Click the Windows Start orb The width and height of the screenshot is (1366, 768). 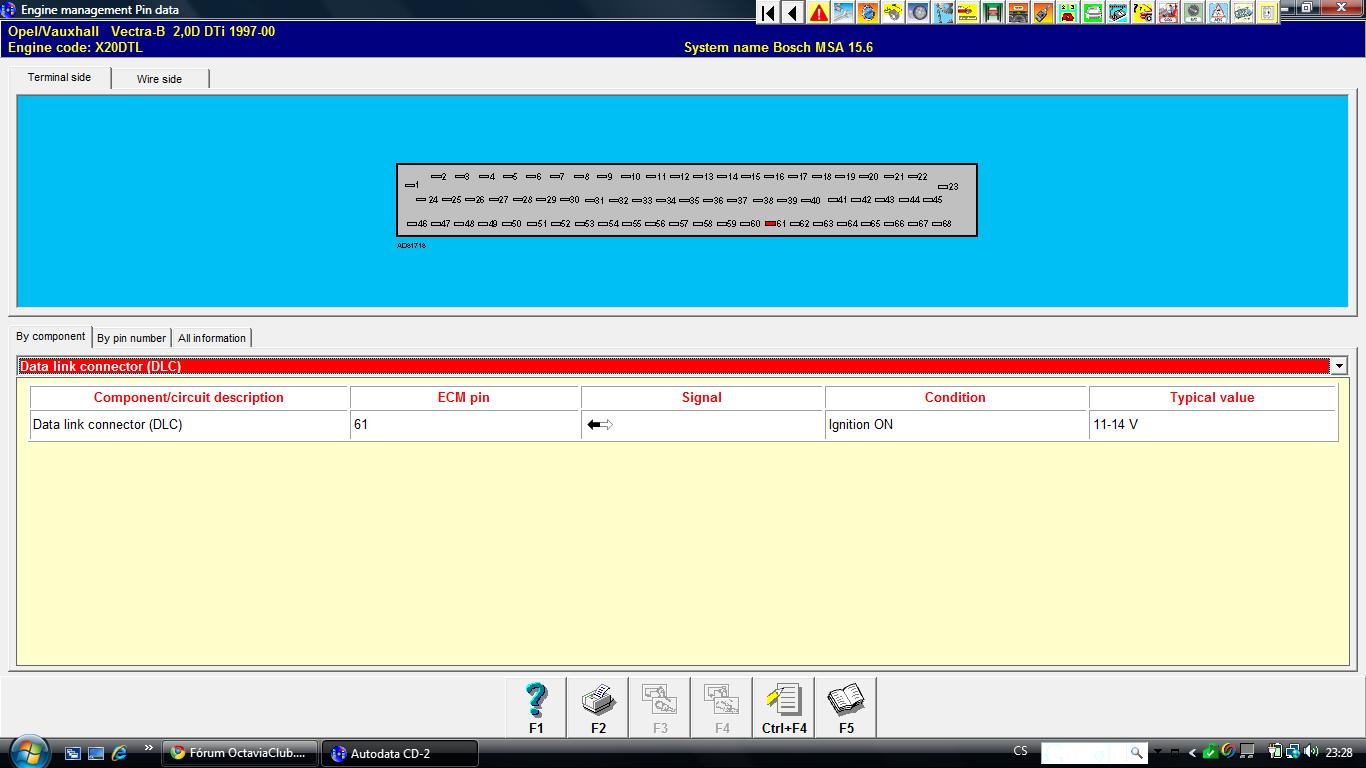coord(27,751)
